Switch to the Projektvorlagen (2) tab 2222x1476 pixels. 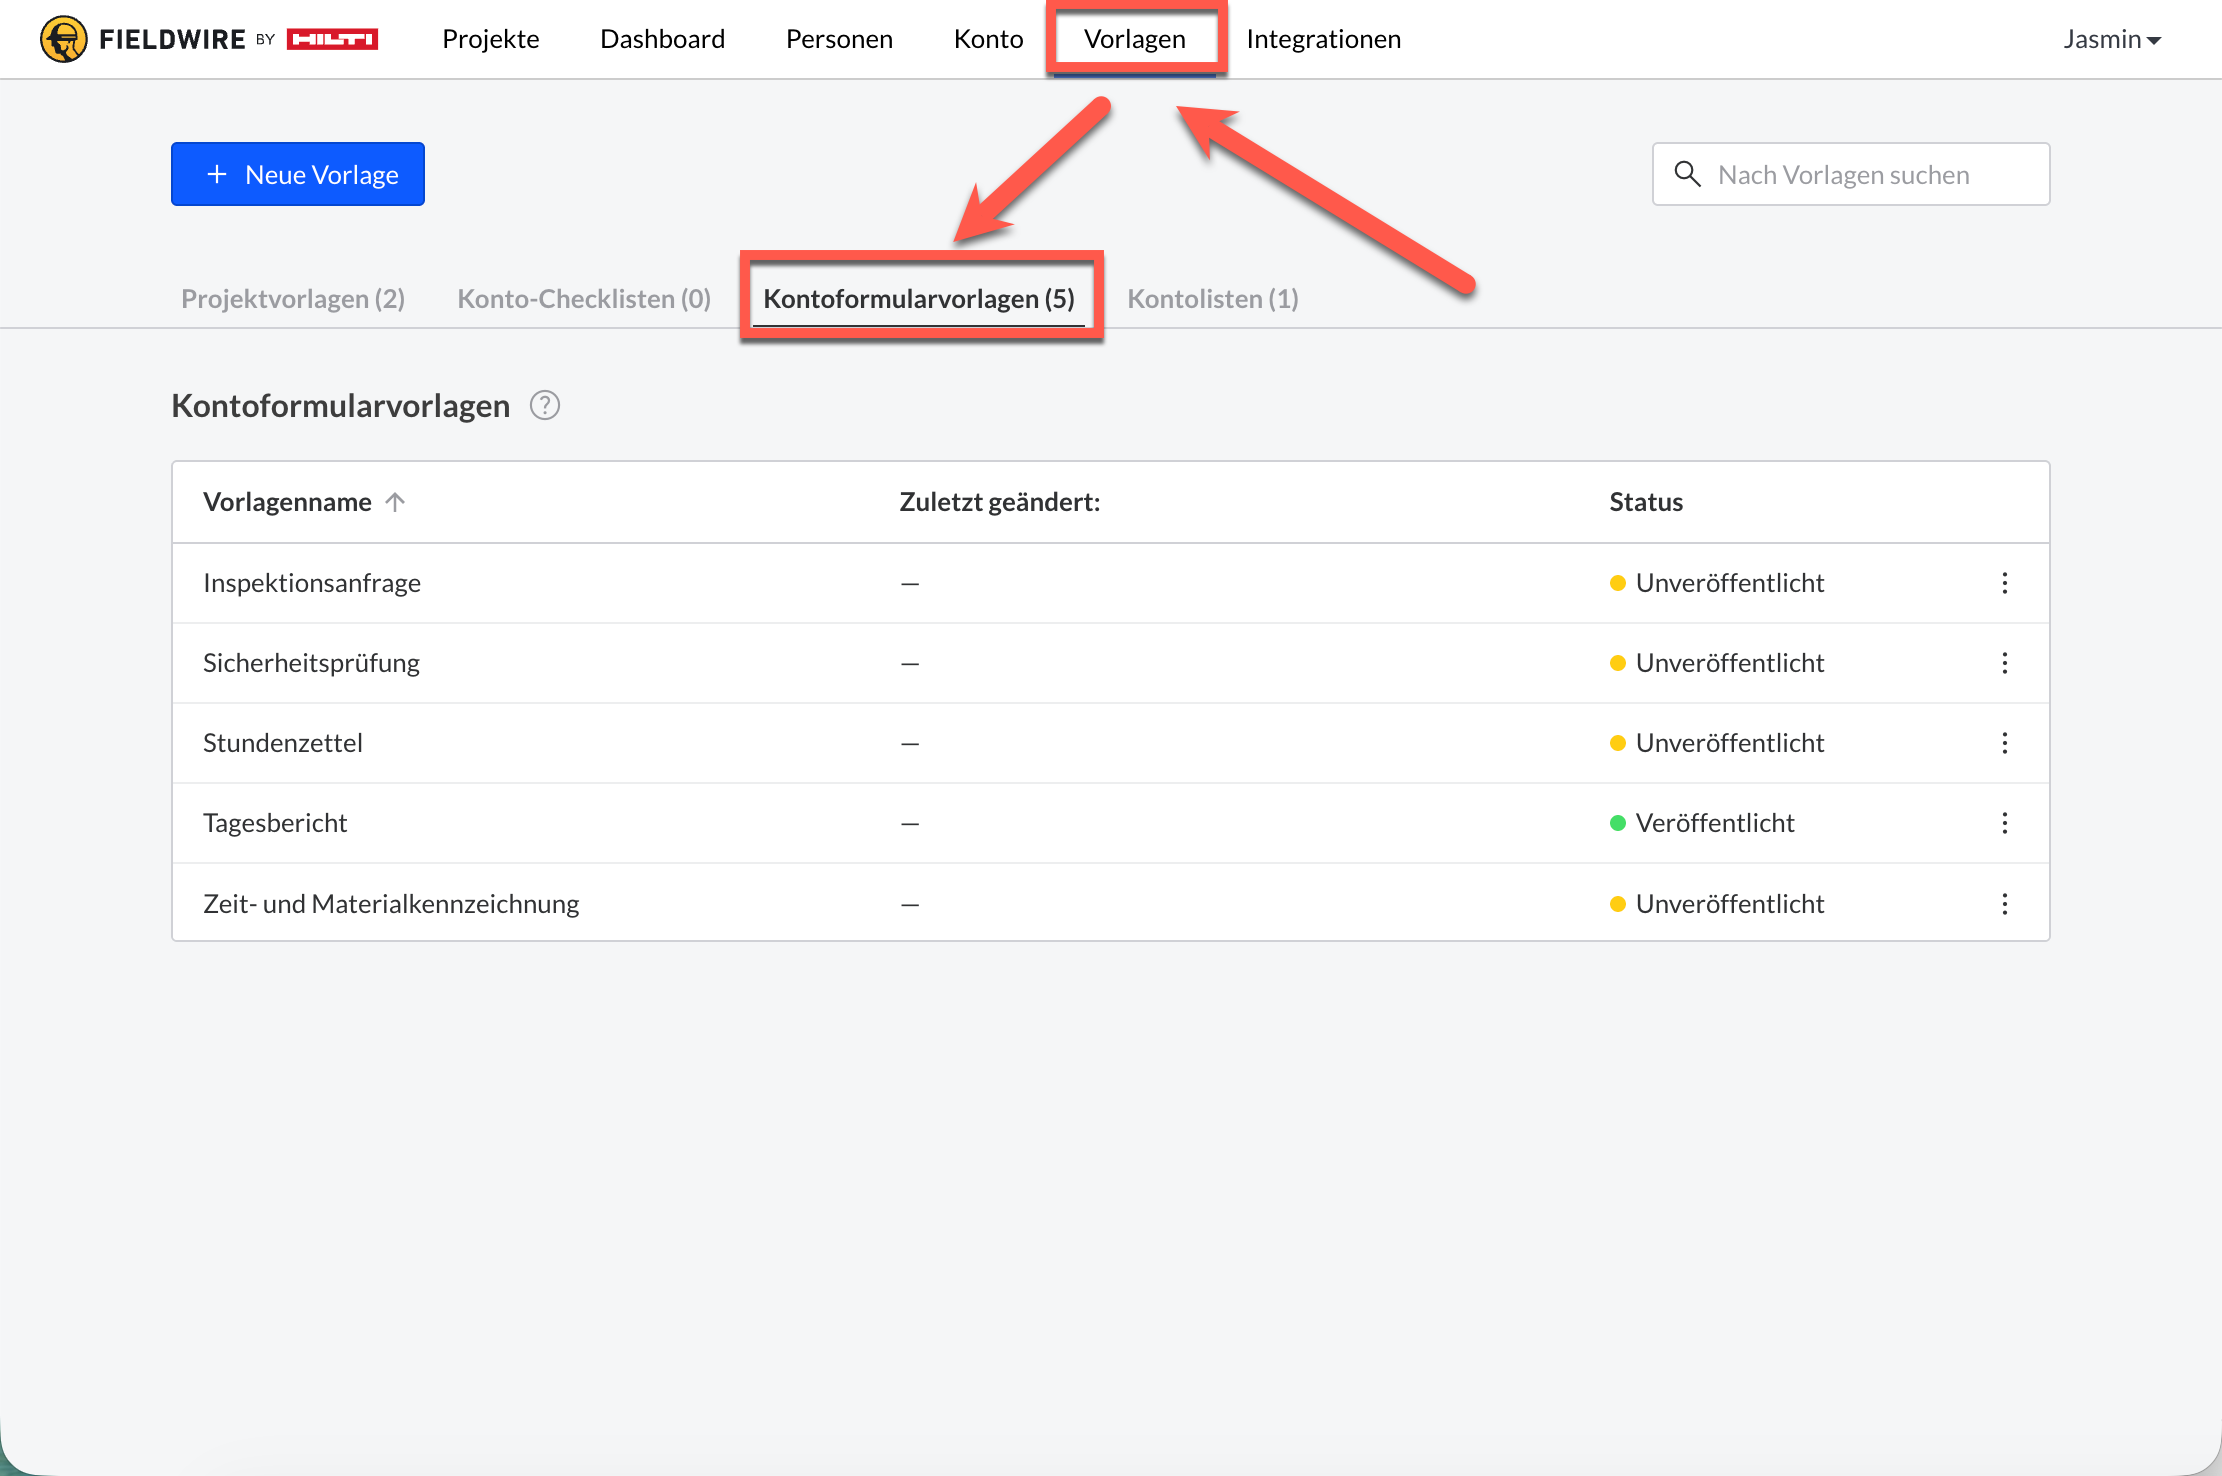[293, 299]
